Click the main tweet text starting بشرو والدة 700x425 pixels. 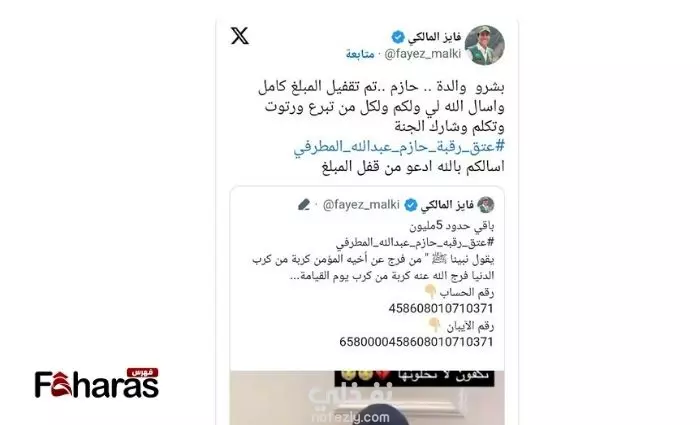(381, 107)
